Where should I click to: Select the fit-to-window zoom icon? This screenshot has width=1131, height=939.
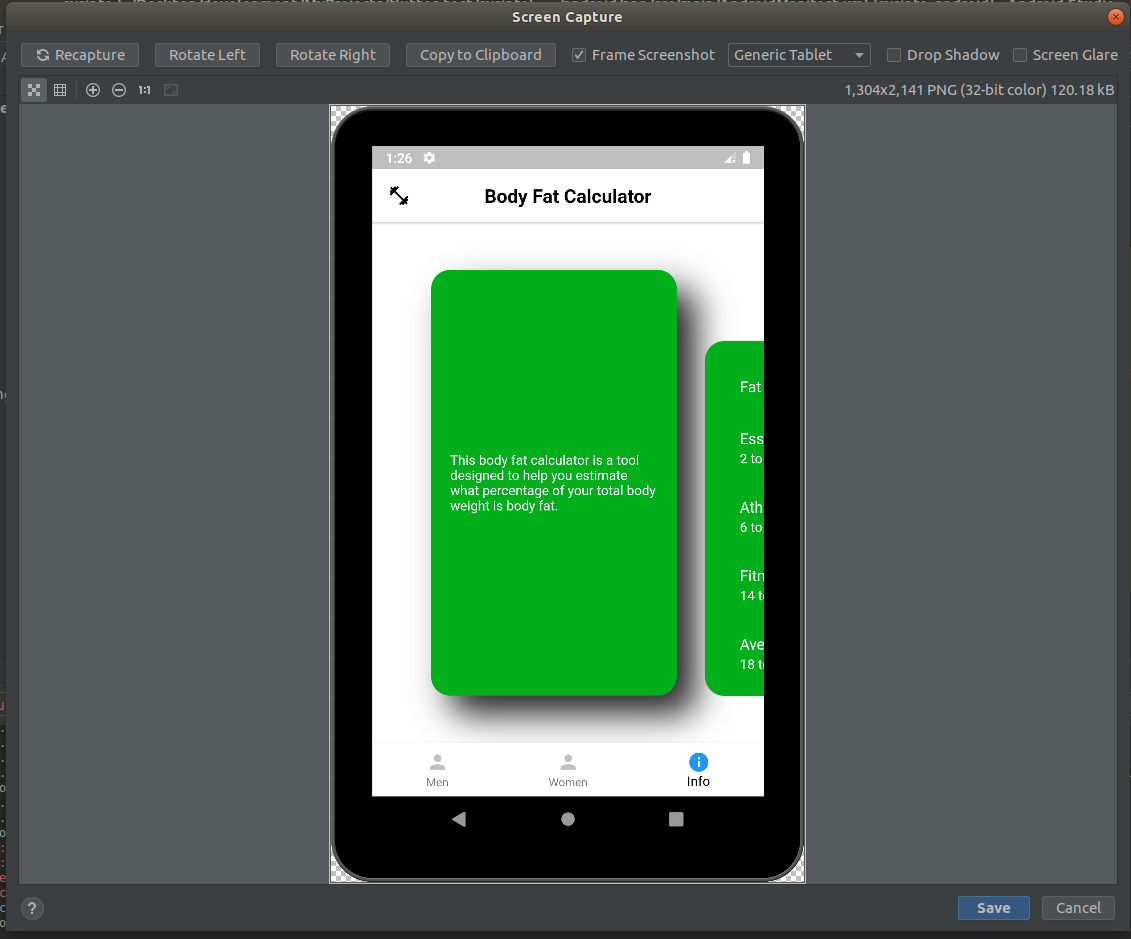[x=33, y=90]
